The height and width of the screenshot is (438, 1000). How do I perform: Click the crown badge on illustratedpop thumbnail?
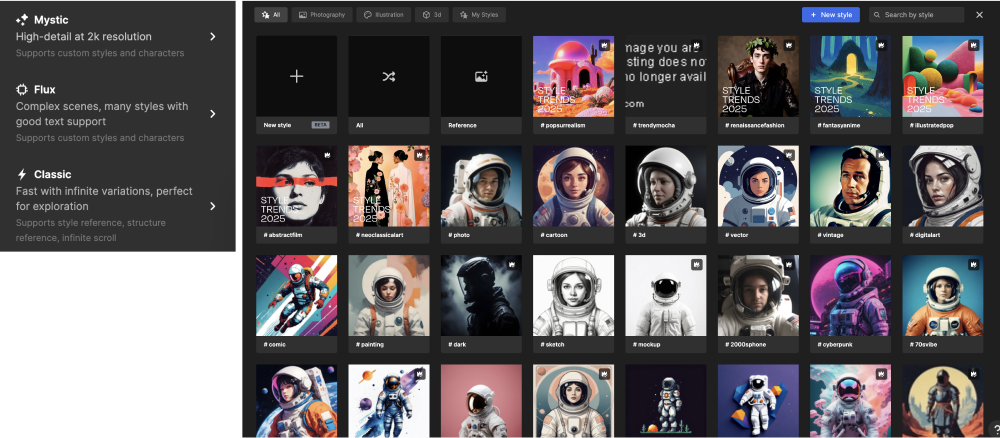pyautogui.click(x=973, y=45)
